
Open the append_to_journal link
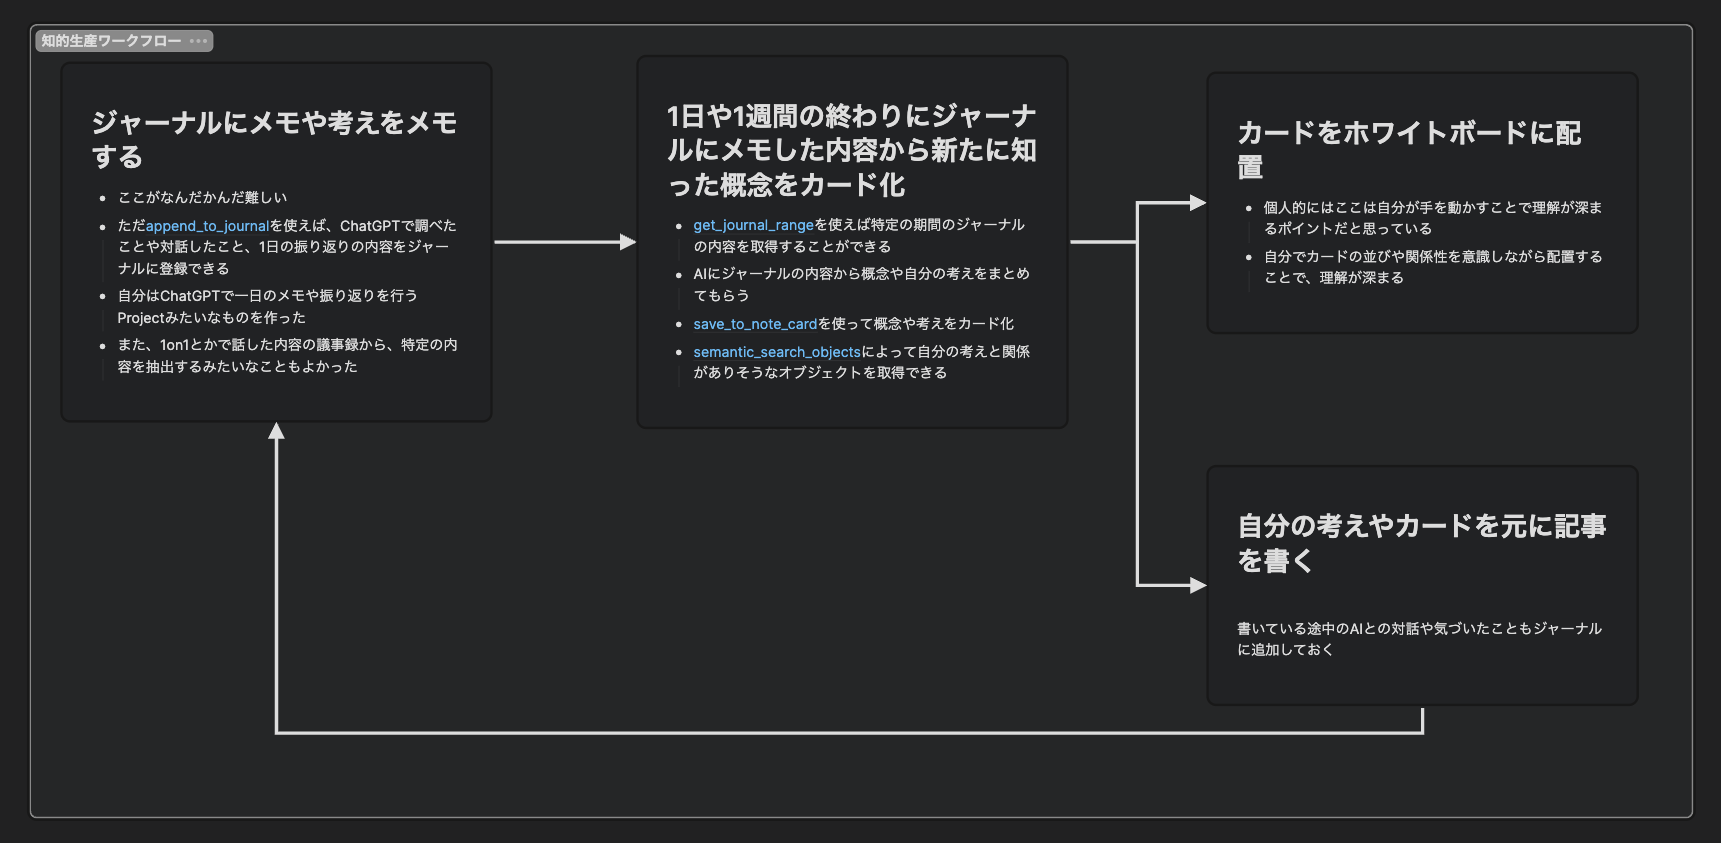coord(207,226)
